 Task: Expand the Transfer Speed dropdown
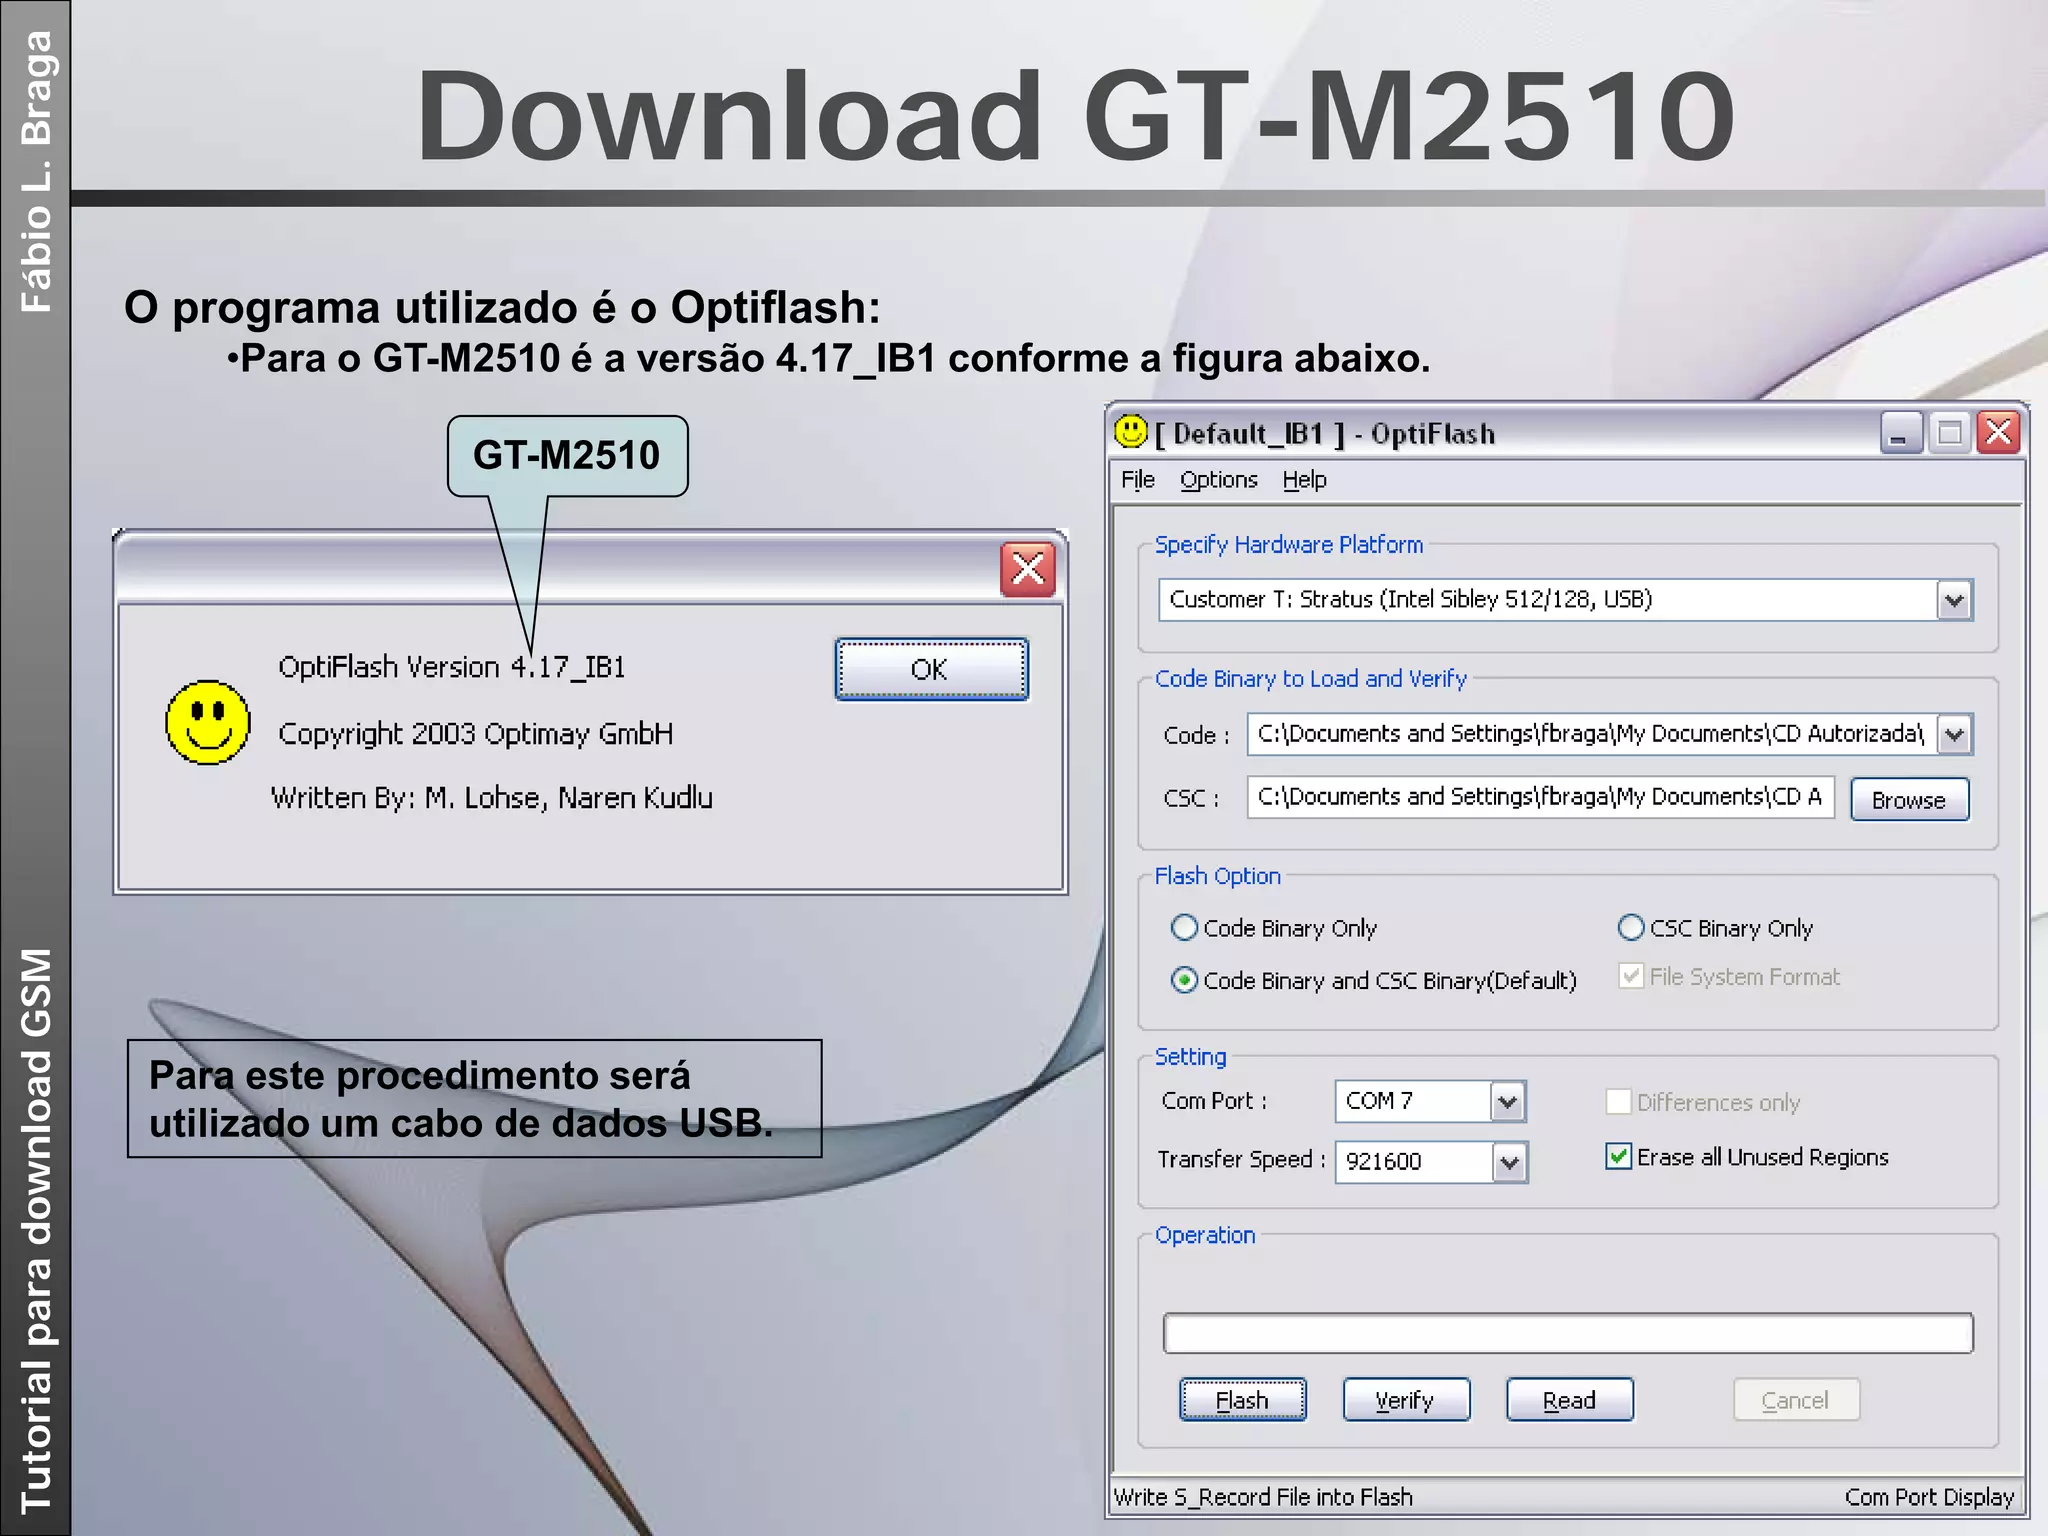coord(1509,1162)
